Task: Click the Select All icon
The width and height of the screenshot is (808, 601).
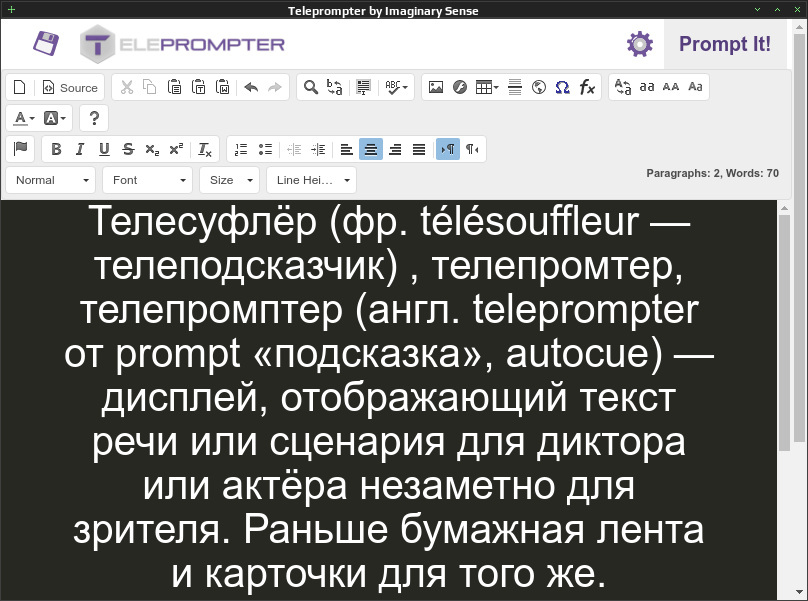Action: pos(363,87)
